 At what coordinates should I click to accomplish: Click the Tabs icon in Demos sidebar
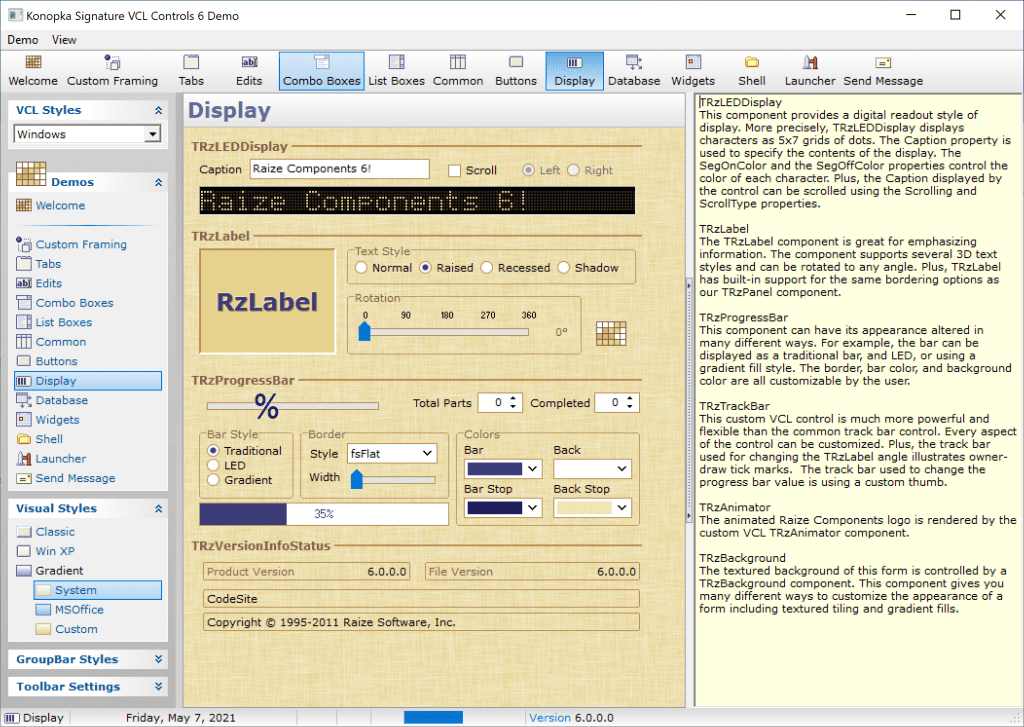coord(24,264)
